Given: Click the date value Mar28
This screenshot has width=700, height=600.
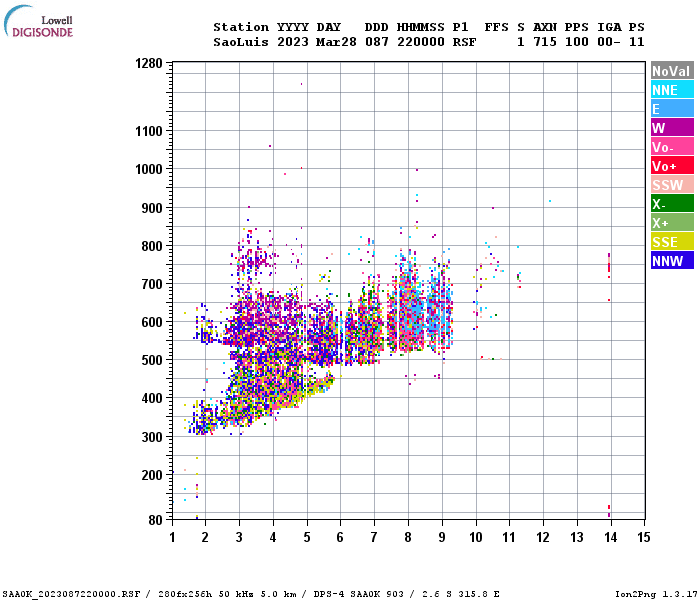Looking at the screenshot, I should coord(336,42).
